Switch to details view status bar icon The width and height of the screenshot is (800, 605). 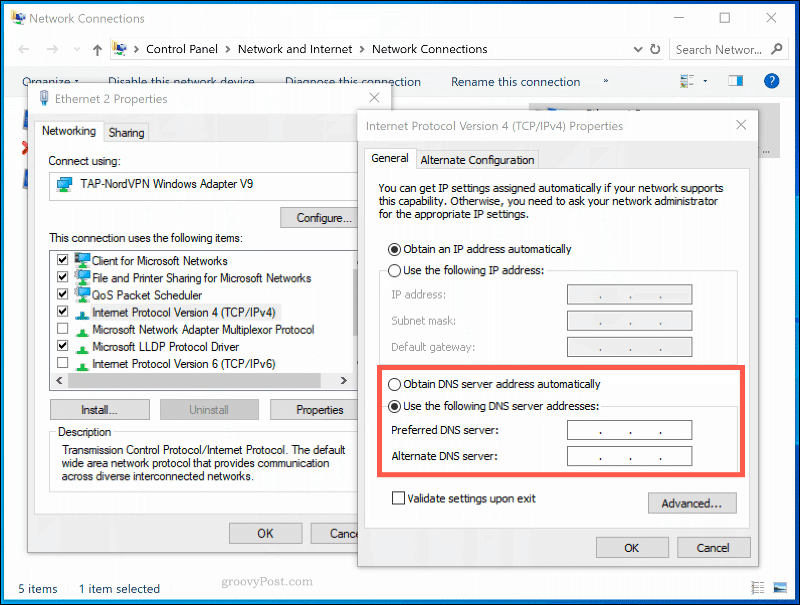click(x=758, y=588)
